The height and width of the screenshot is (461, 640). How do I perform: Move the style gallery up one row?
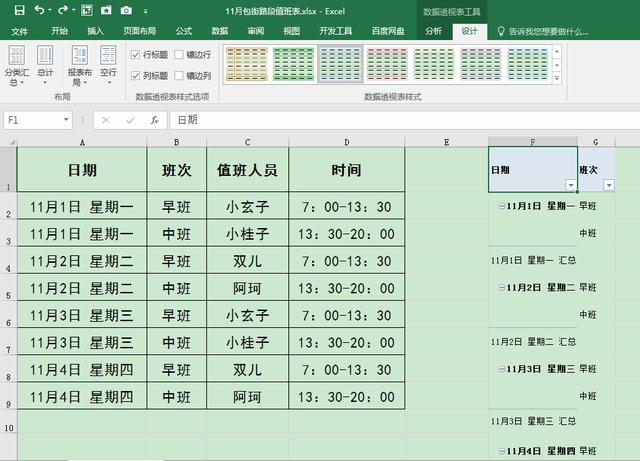point(557,51)
